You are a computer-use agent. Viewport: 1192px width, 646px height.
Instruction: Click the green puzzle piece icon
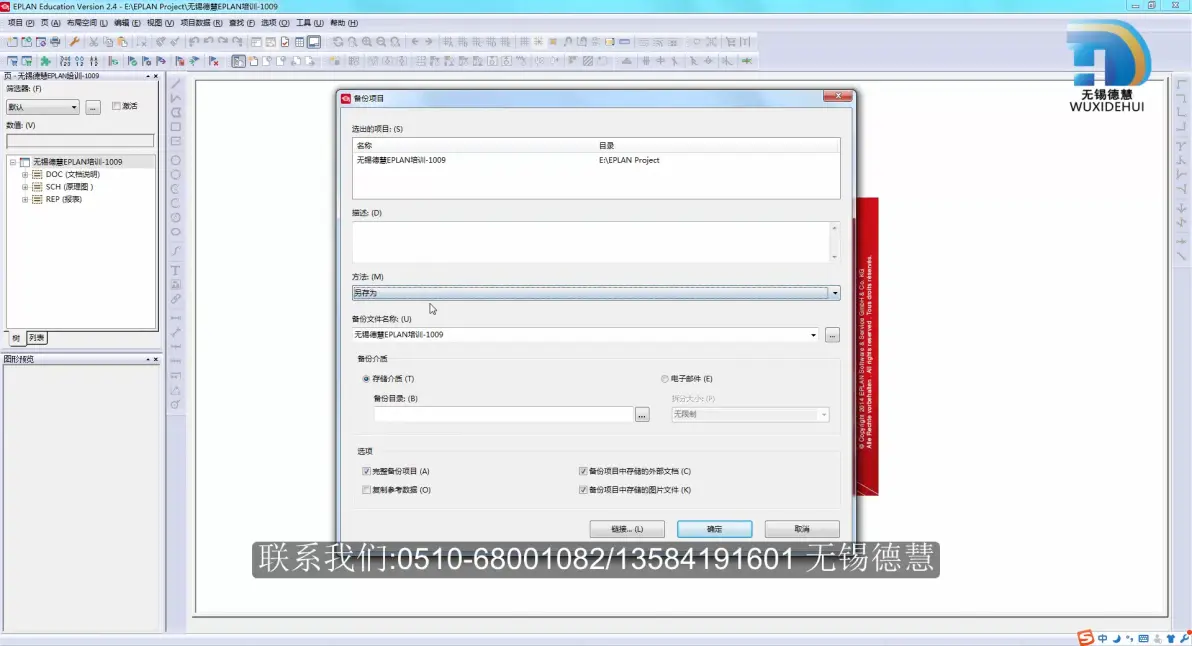[x=46, y=61]
